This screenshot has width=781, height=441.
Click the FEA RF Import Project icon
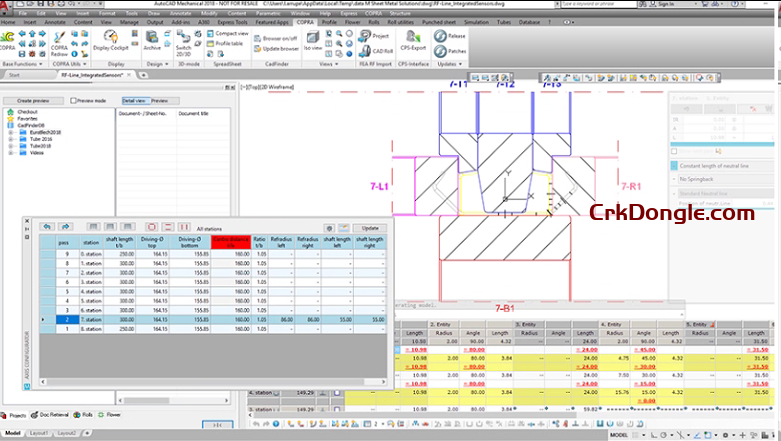pyautogui.click(x=365, y=35)
